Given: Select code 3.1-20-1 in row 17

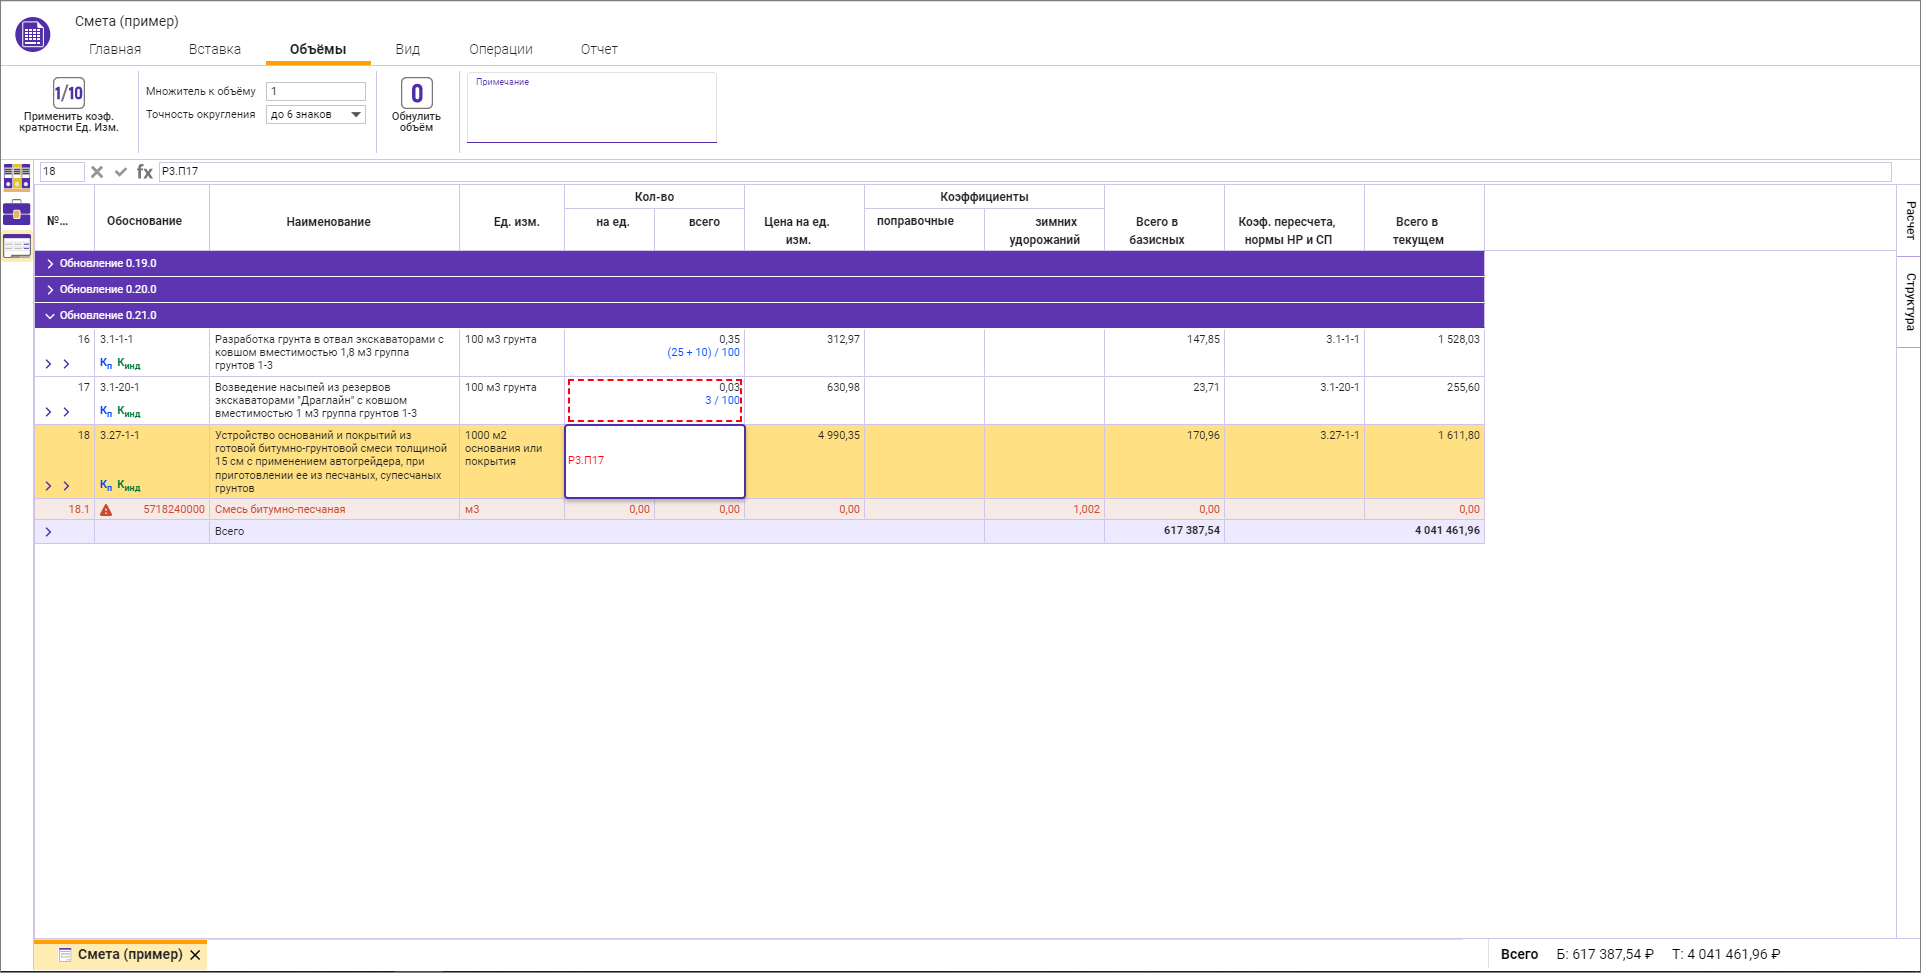Looking at the screenshot, I should tap(120, 388).
